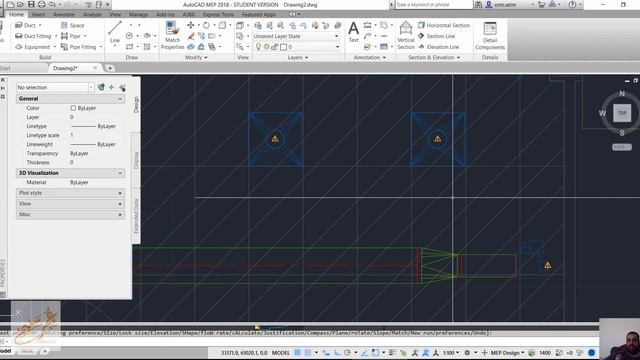Create a Vertical Section

coord(406,36)
